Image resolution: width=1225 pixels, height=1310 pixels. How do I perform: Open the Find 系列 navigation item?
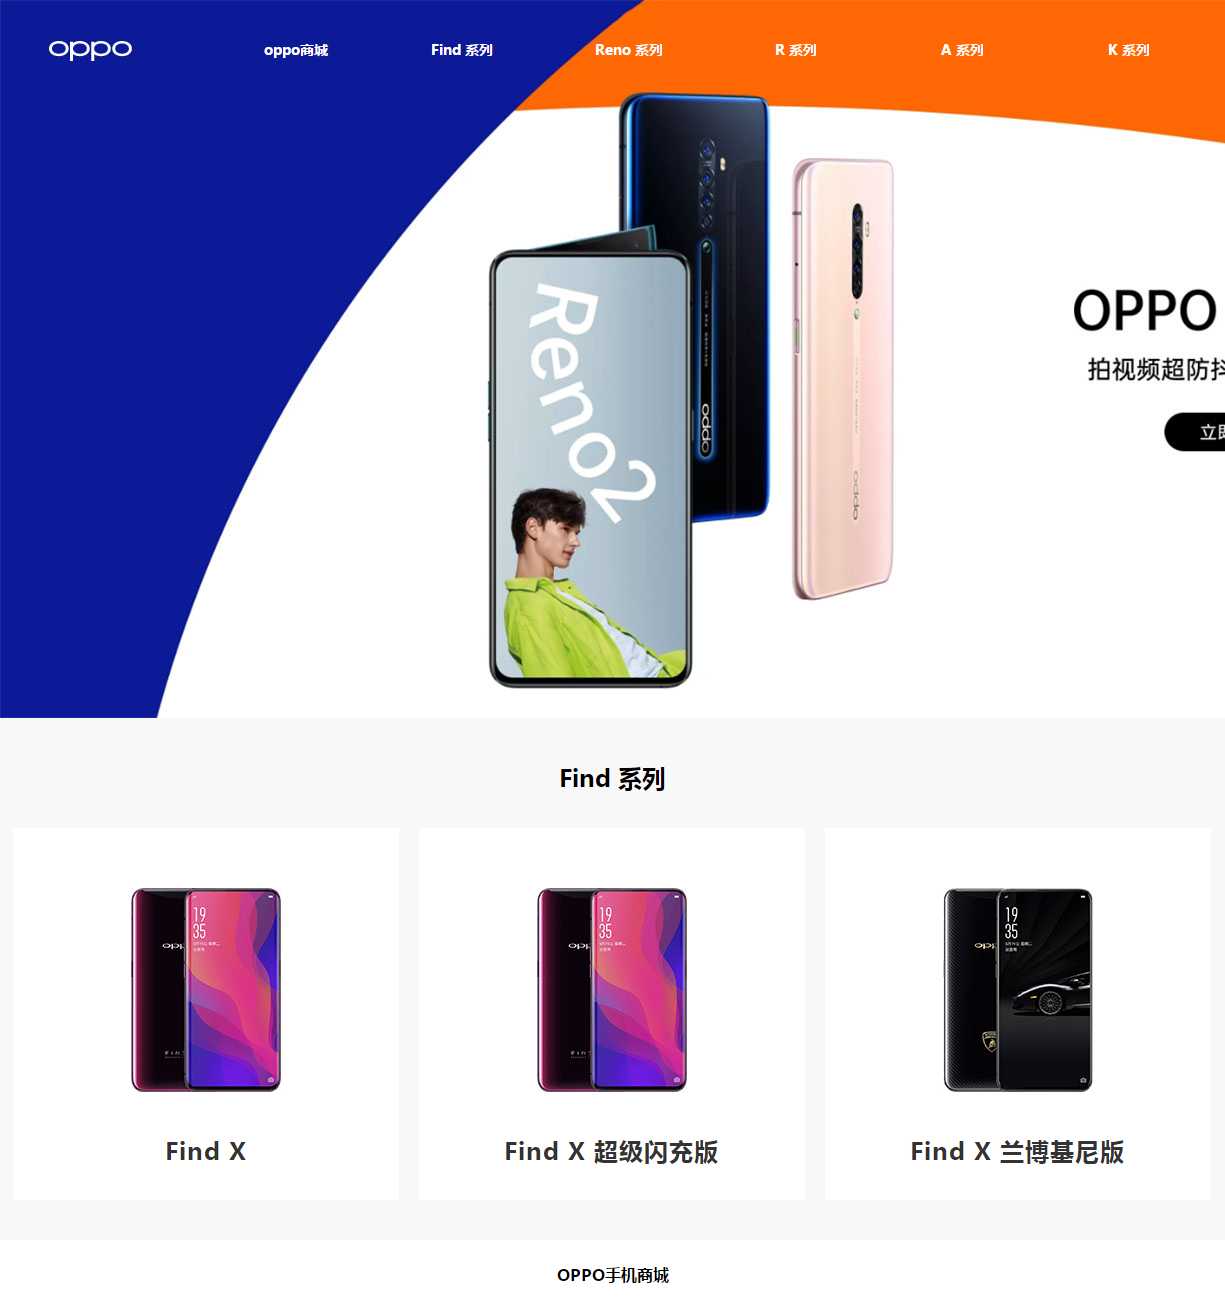pos(462,50)
